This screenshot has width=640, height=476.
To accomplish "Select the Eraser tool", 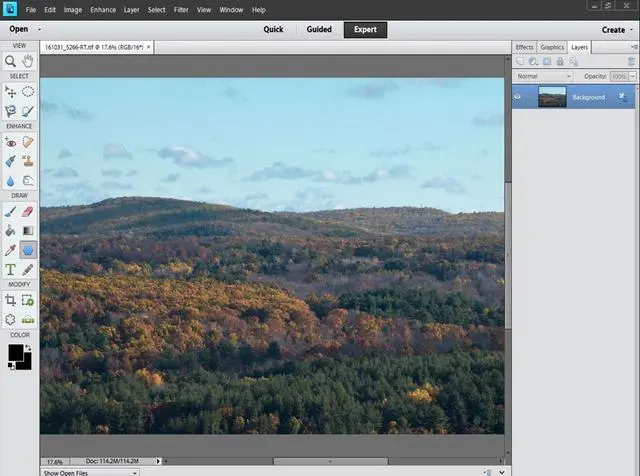I will pos(28,211).
